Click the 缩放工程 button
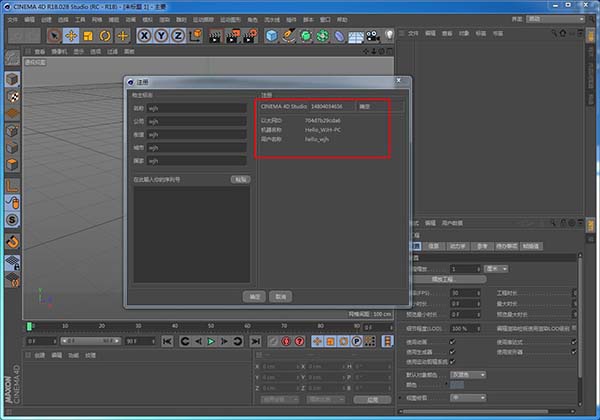Viewport: 600px width, 420px height. (446, 279)
